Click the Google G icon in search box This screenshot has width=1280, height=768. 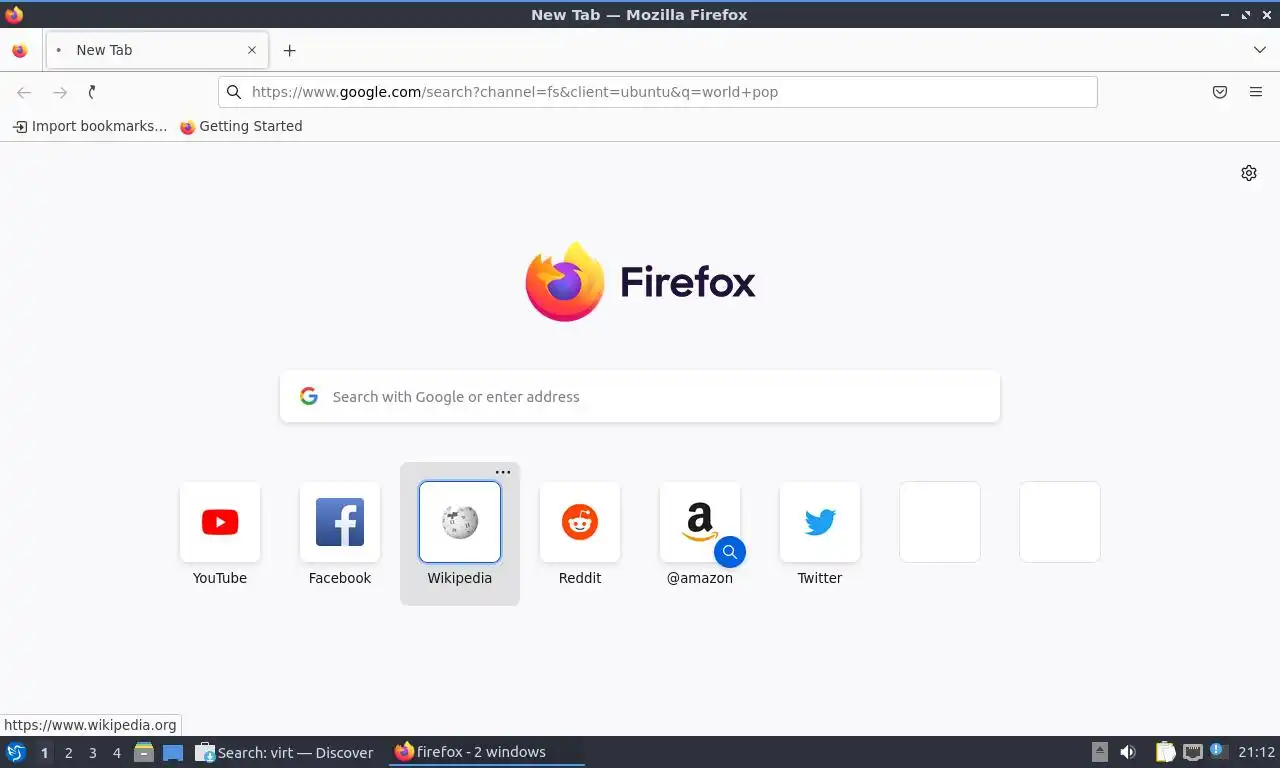pyautogui.click(x=309, y=396)
